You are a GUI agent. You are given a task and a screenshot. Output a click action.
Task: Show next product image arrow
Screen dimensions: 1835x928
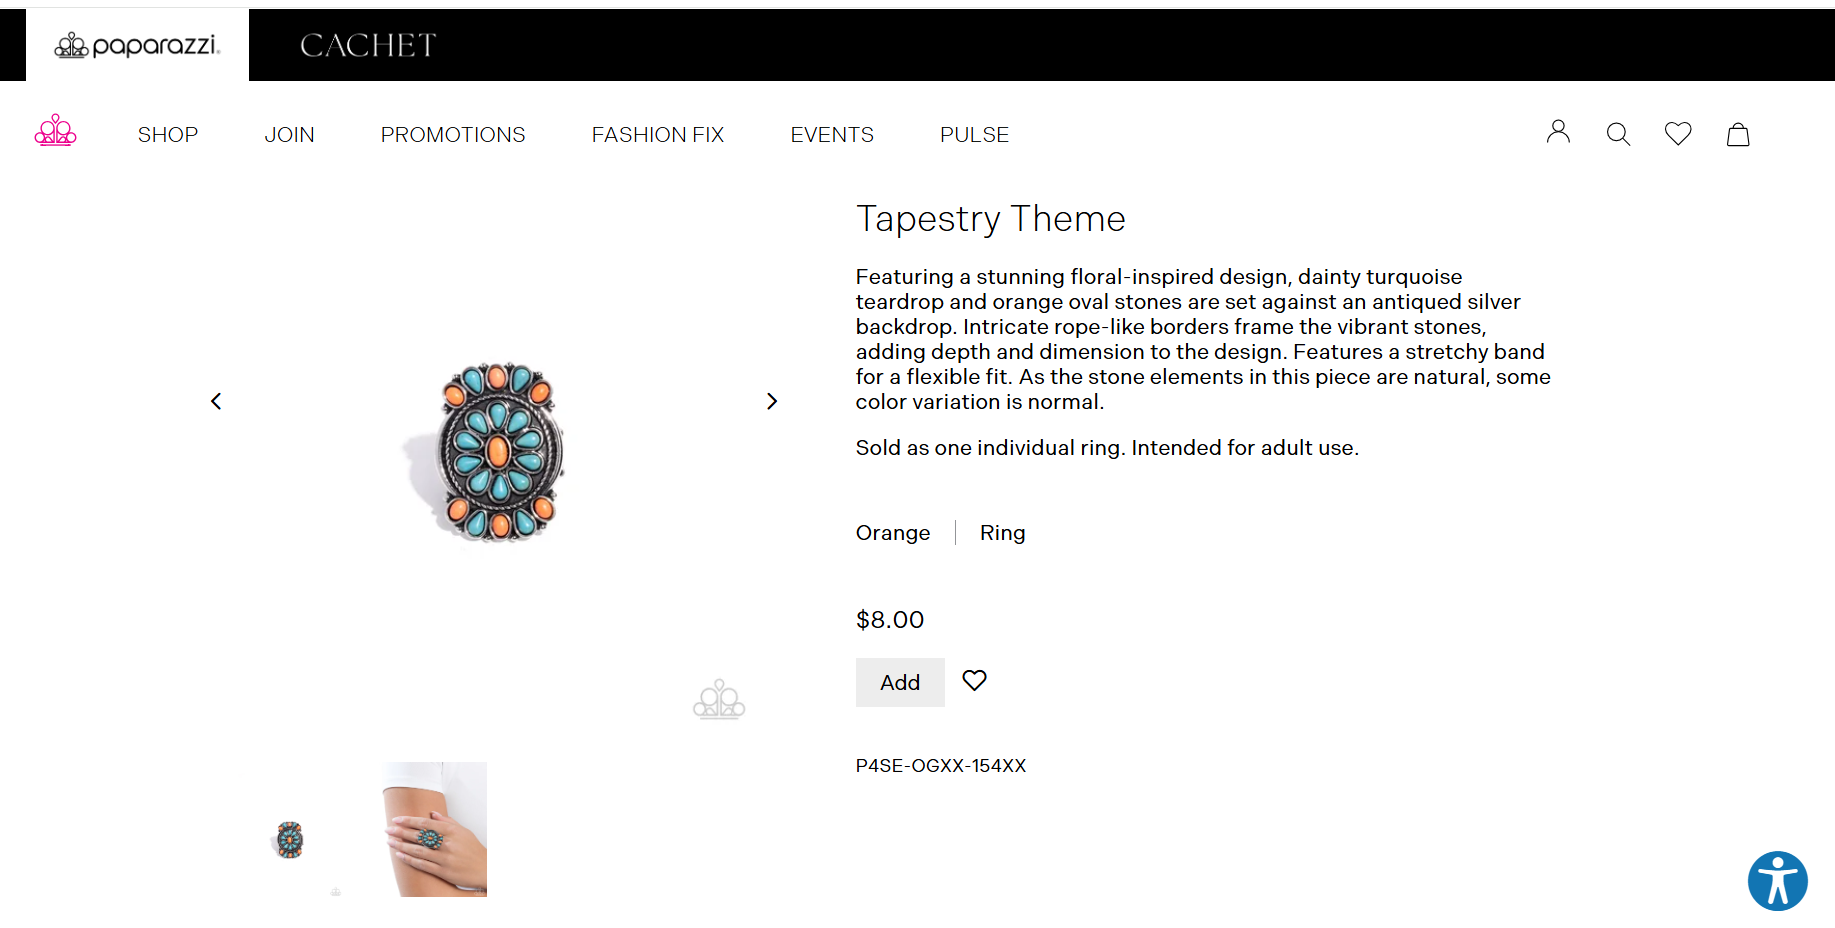(771, 401)
